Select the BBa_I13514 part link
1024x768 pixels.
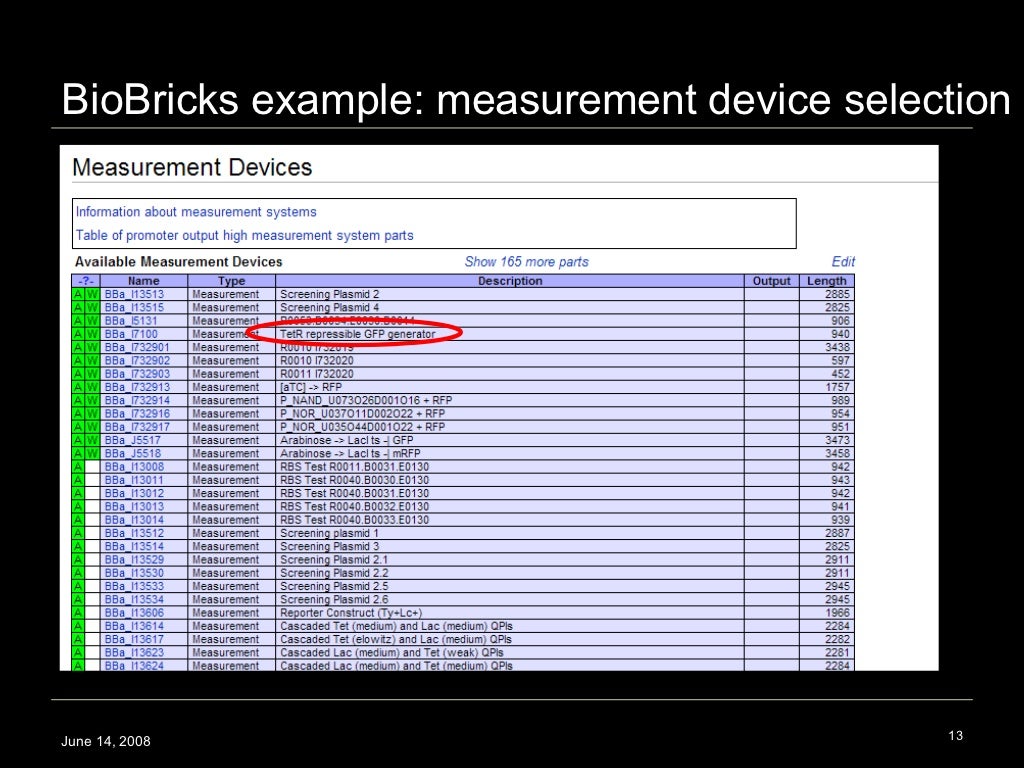point(135,547)
